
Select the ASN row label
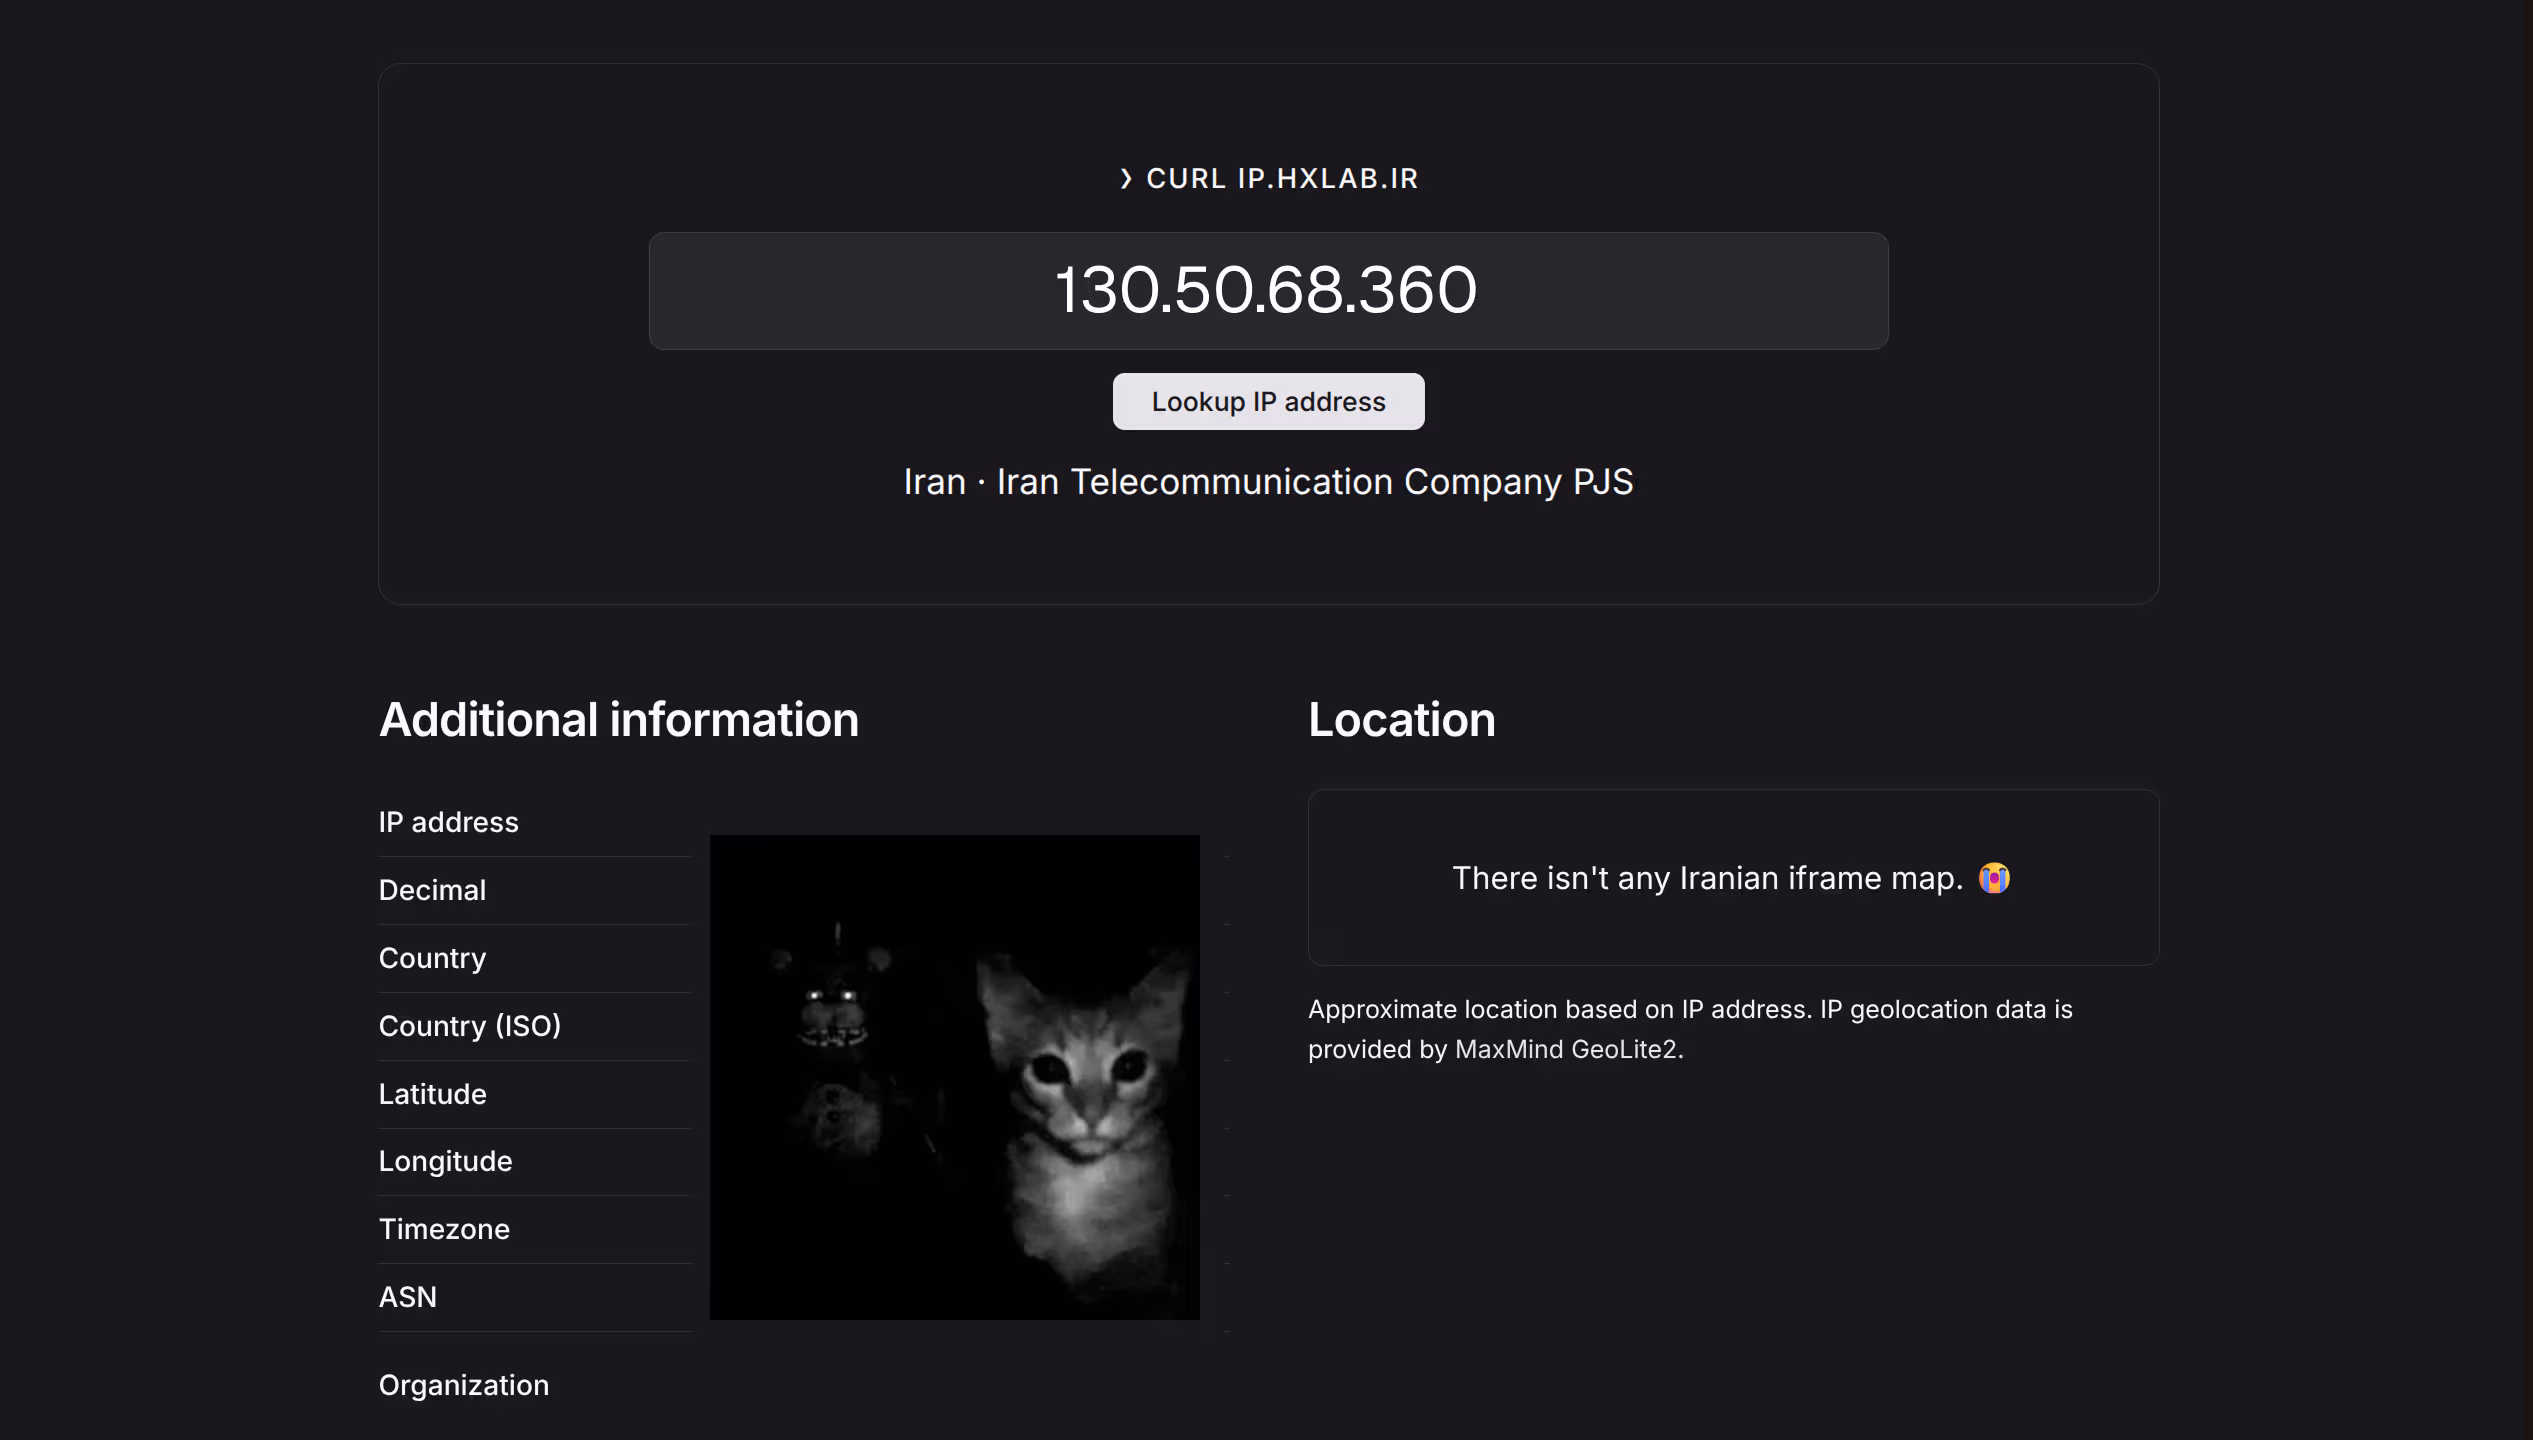408,1297
